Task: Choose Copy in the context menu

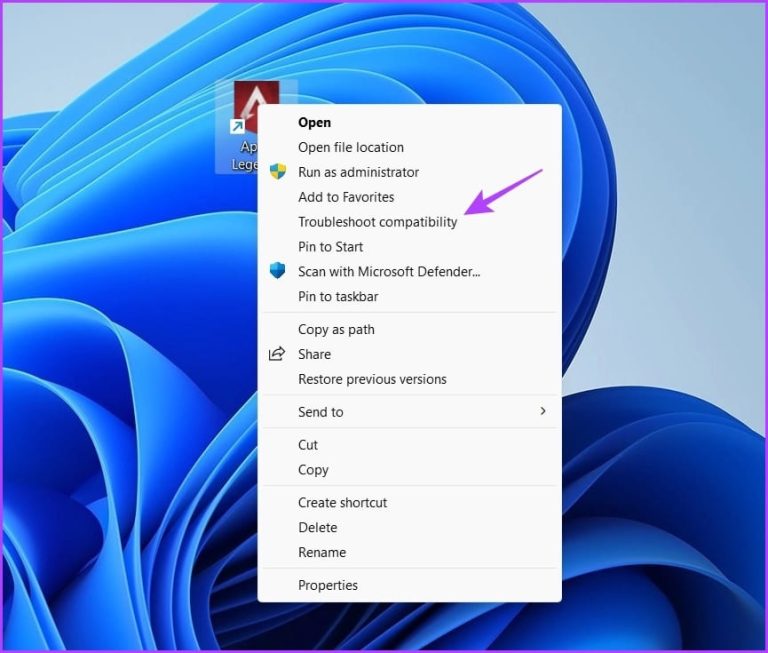Action: point(313,470)
